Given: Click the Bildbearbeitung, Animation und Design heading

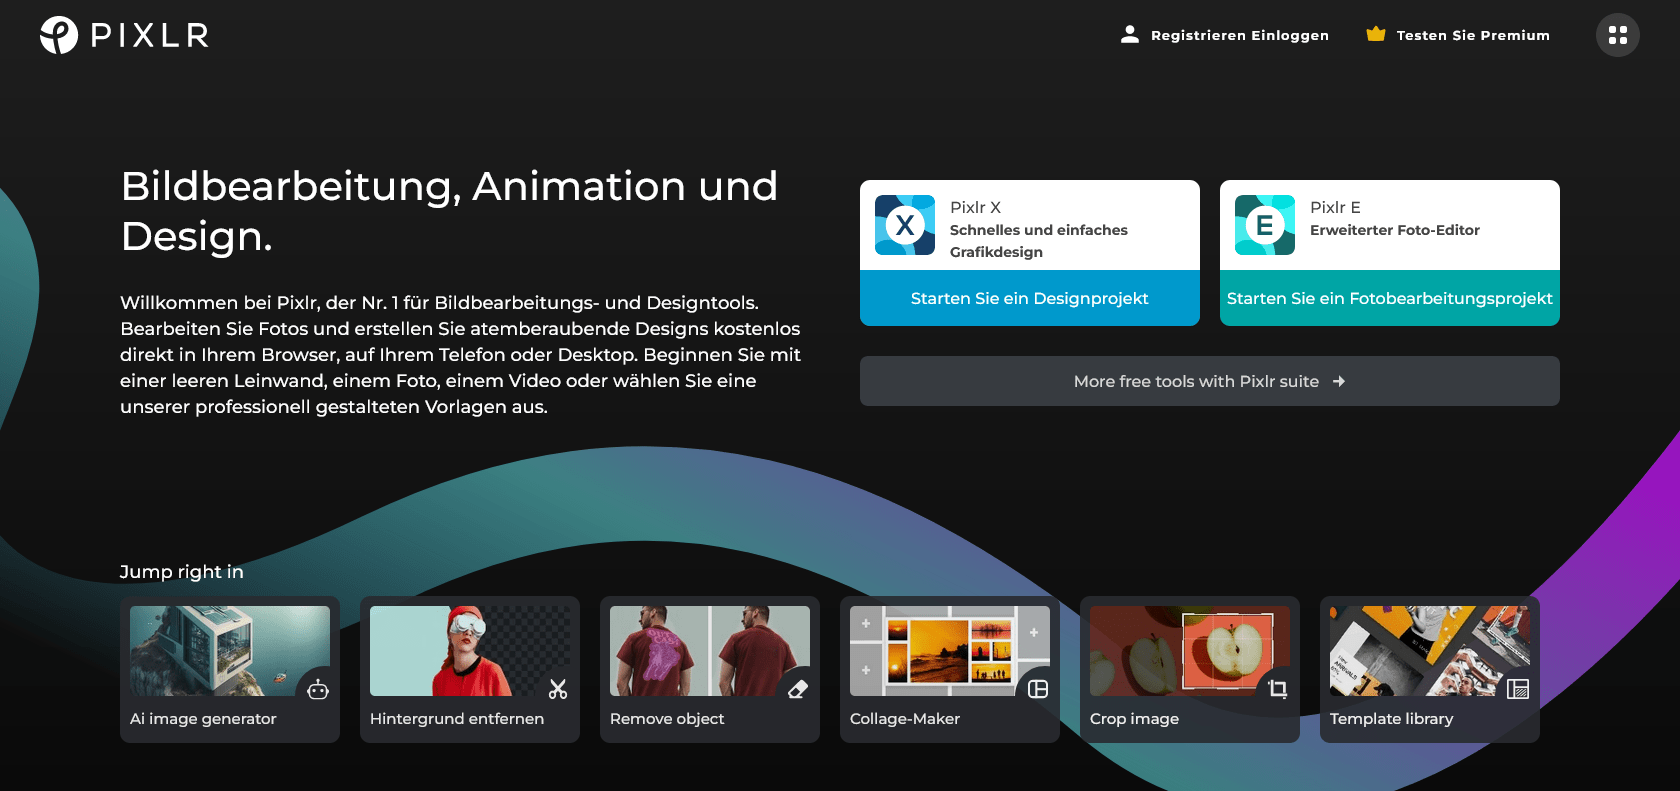Looking at the screenshot, I should (449, 211).
